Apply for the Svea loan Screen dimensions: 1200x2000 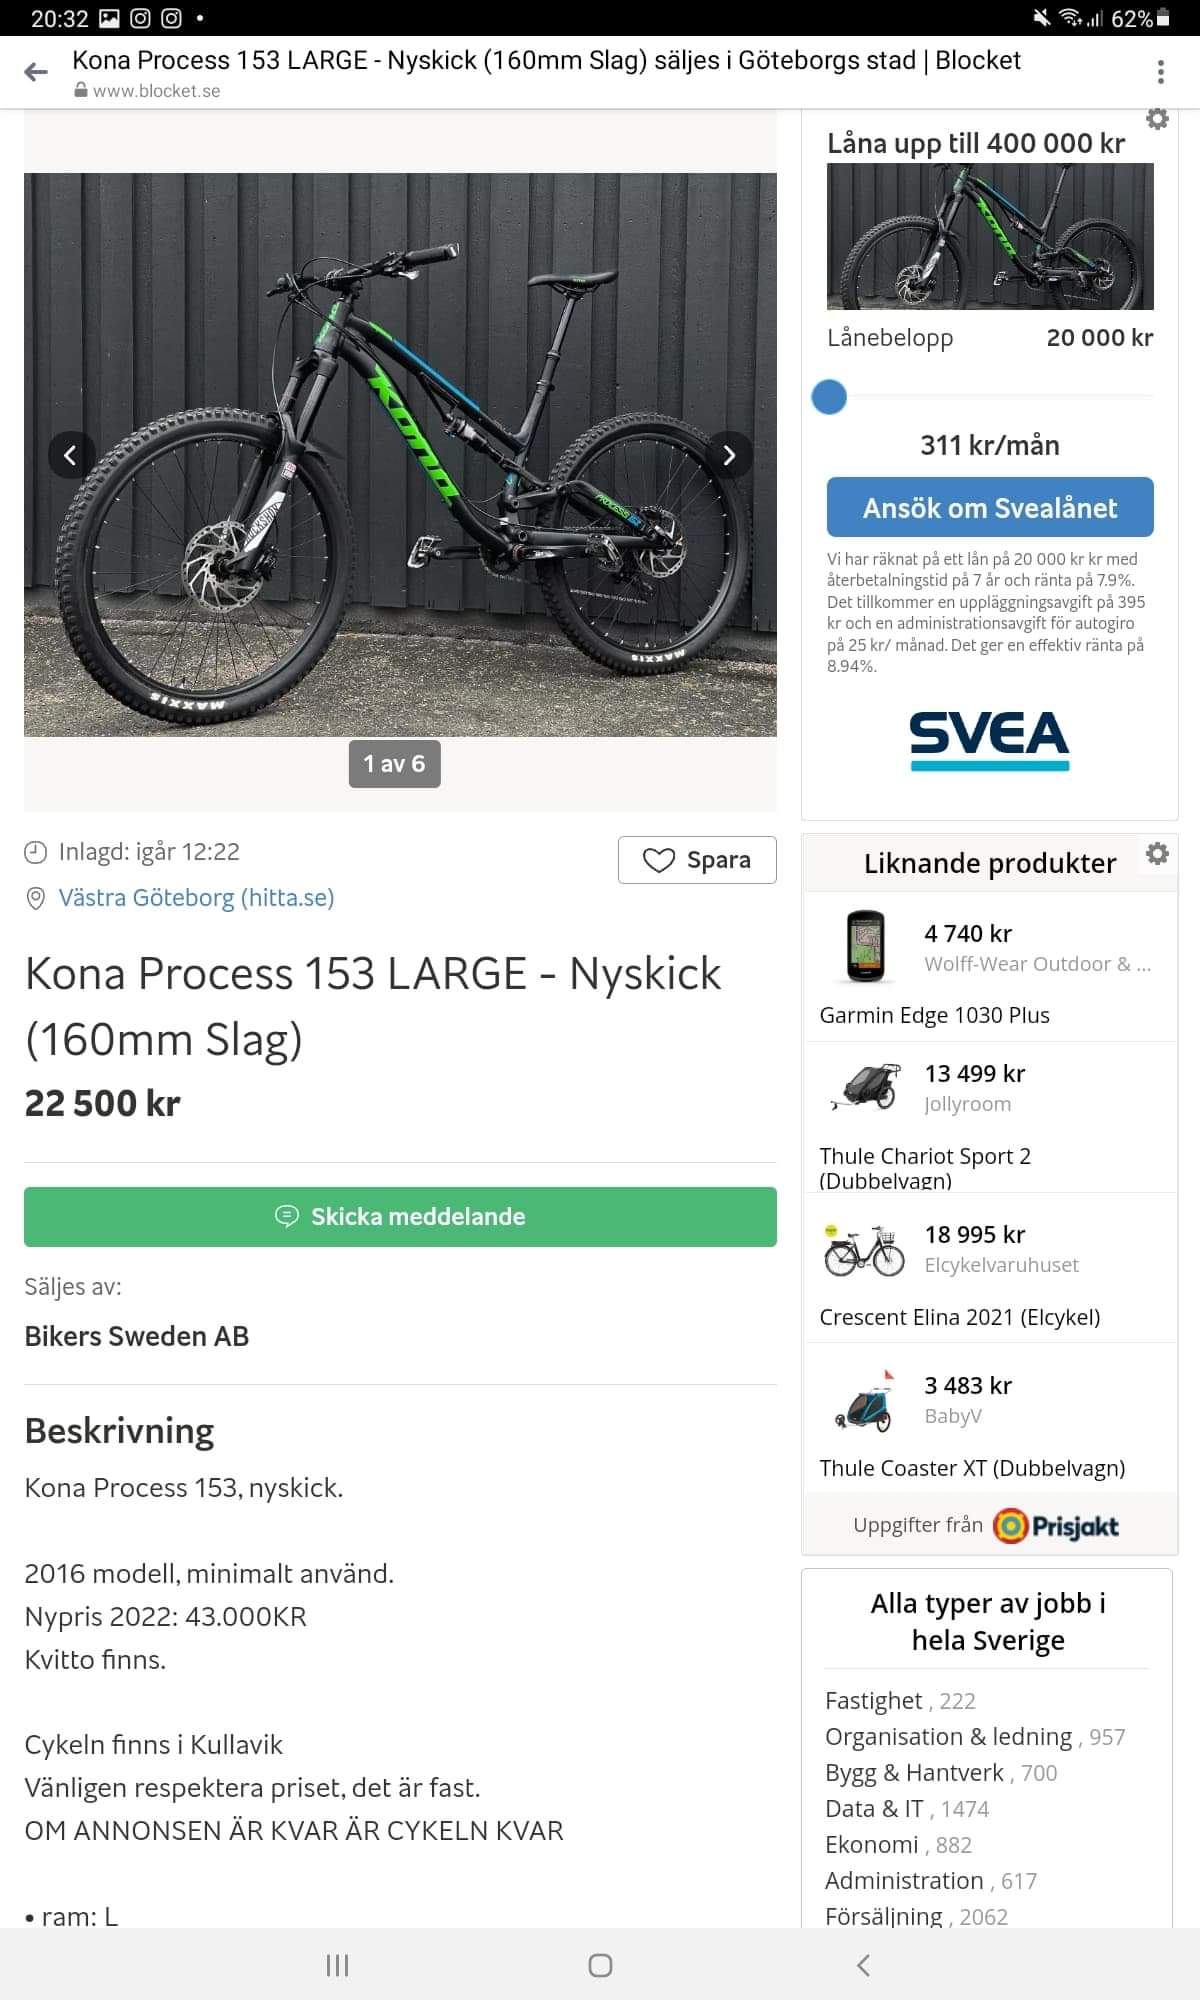pyautogui.click(x=989, y=508)
